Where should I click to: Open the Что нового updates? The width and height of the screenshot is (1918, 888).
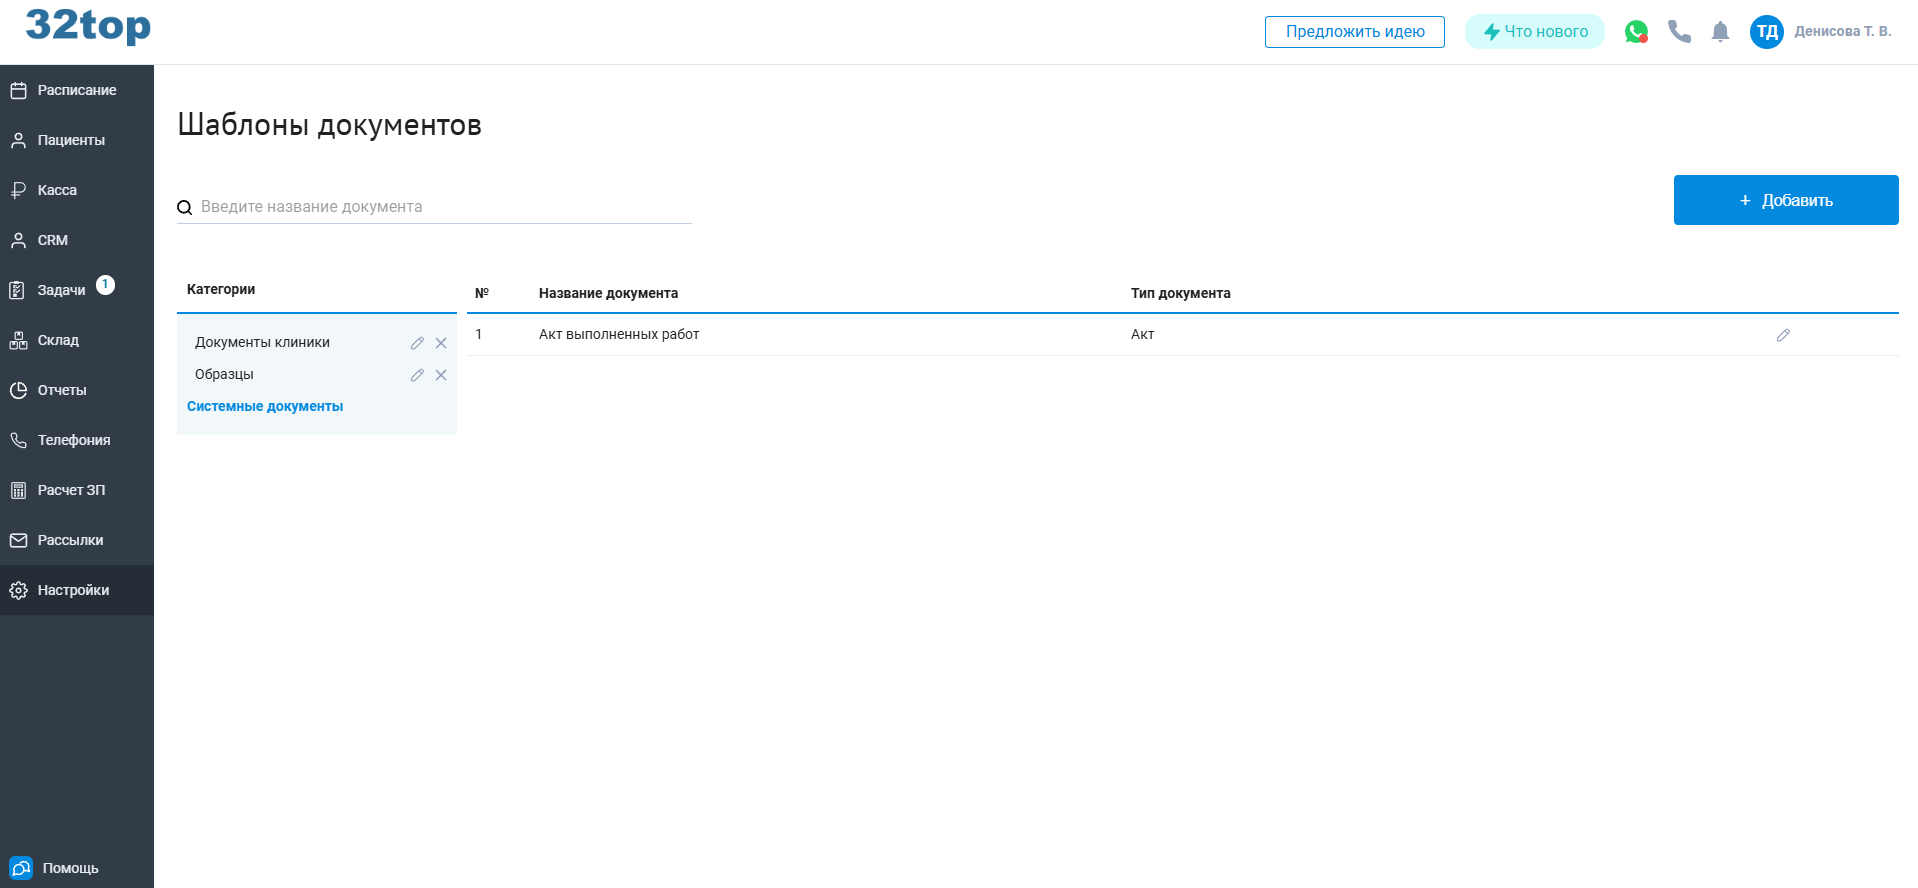[x=1534, y=32]
